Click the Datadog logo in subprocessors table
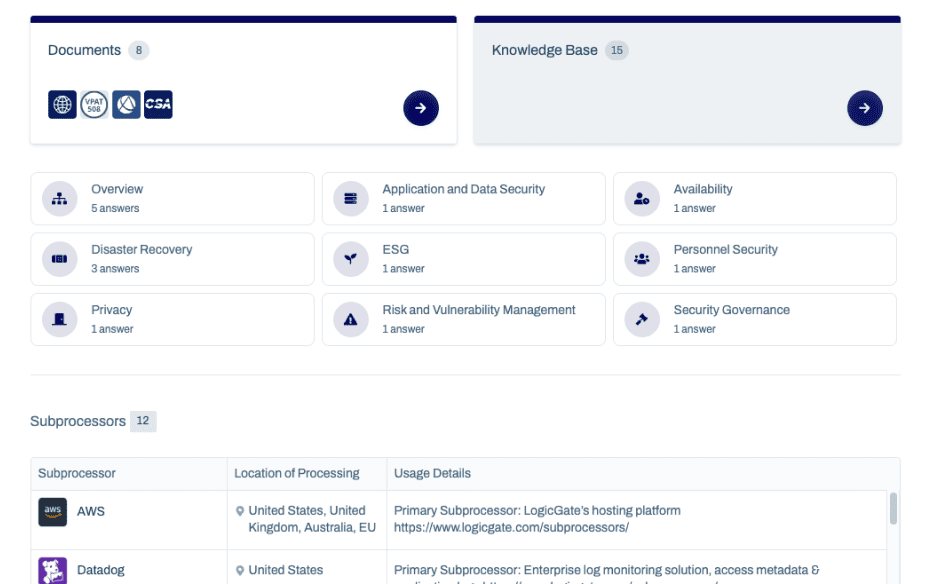This screenshot has height=584, width=932. pyautogui.click(x=53, y=571)
